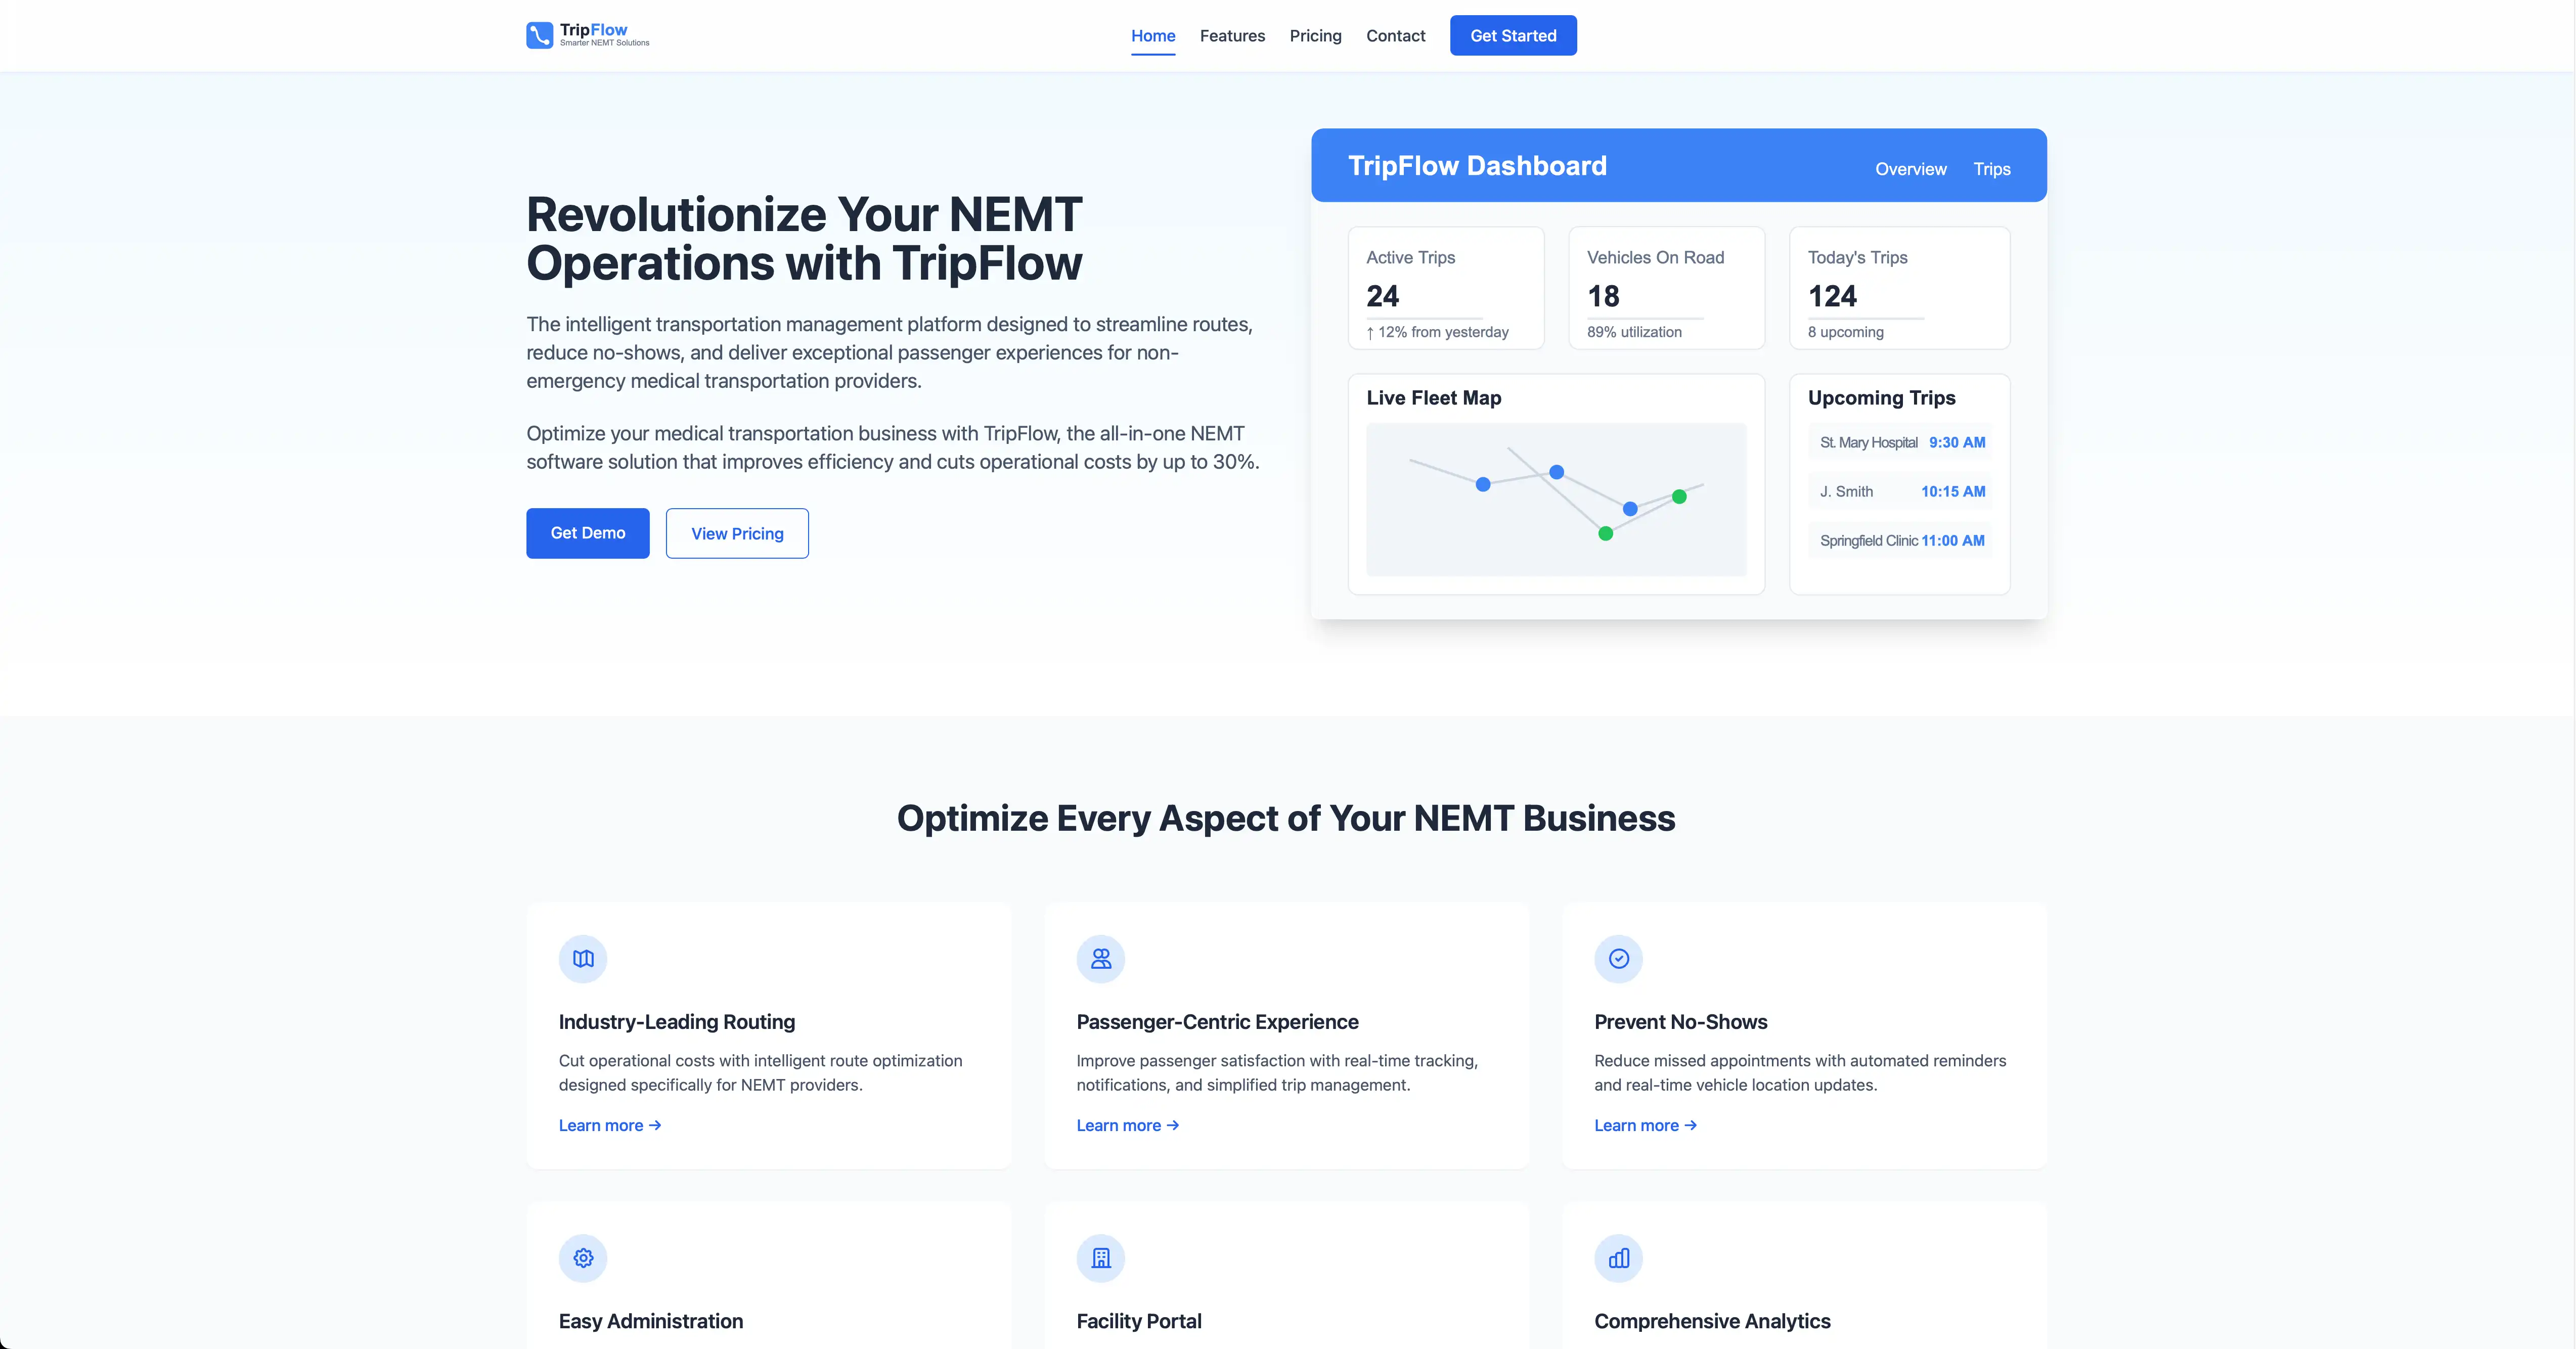Click the 'Revolutionize Your NEMT Operations' headline
This screenshot has width=2576, height=1349.
point(804,239)
